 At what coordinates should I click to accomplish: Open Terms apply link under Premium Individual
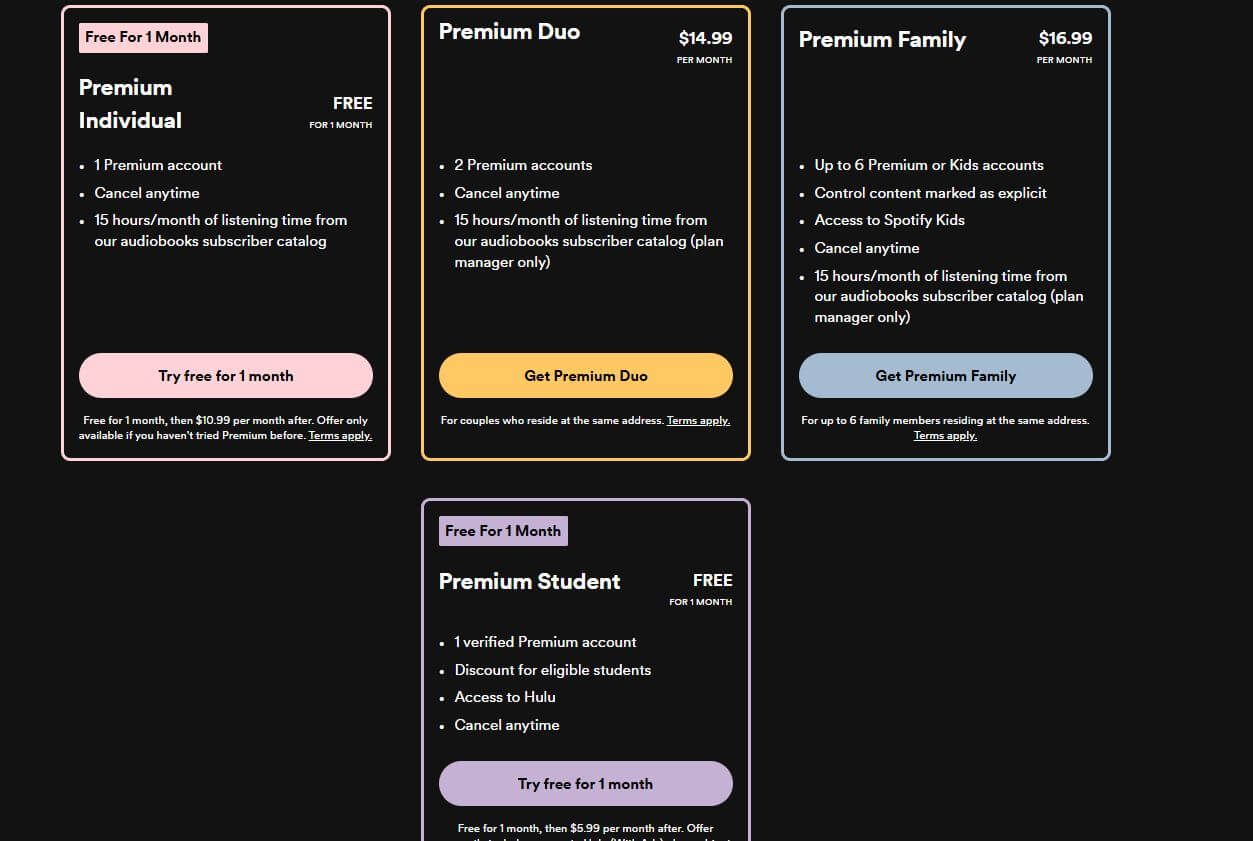pos(340,435)
